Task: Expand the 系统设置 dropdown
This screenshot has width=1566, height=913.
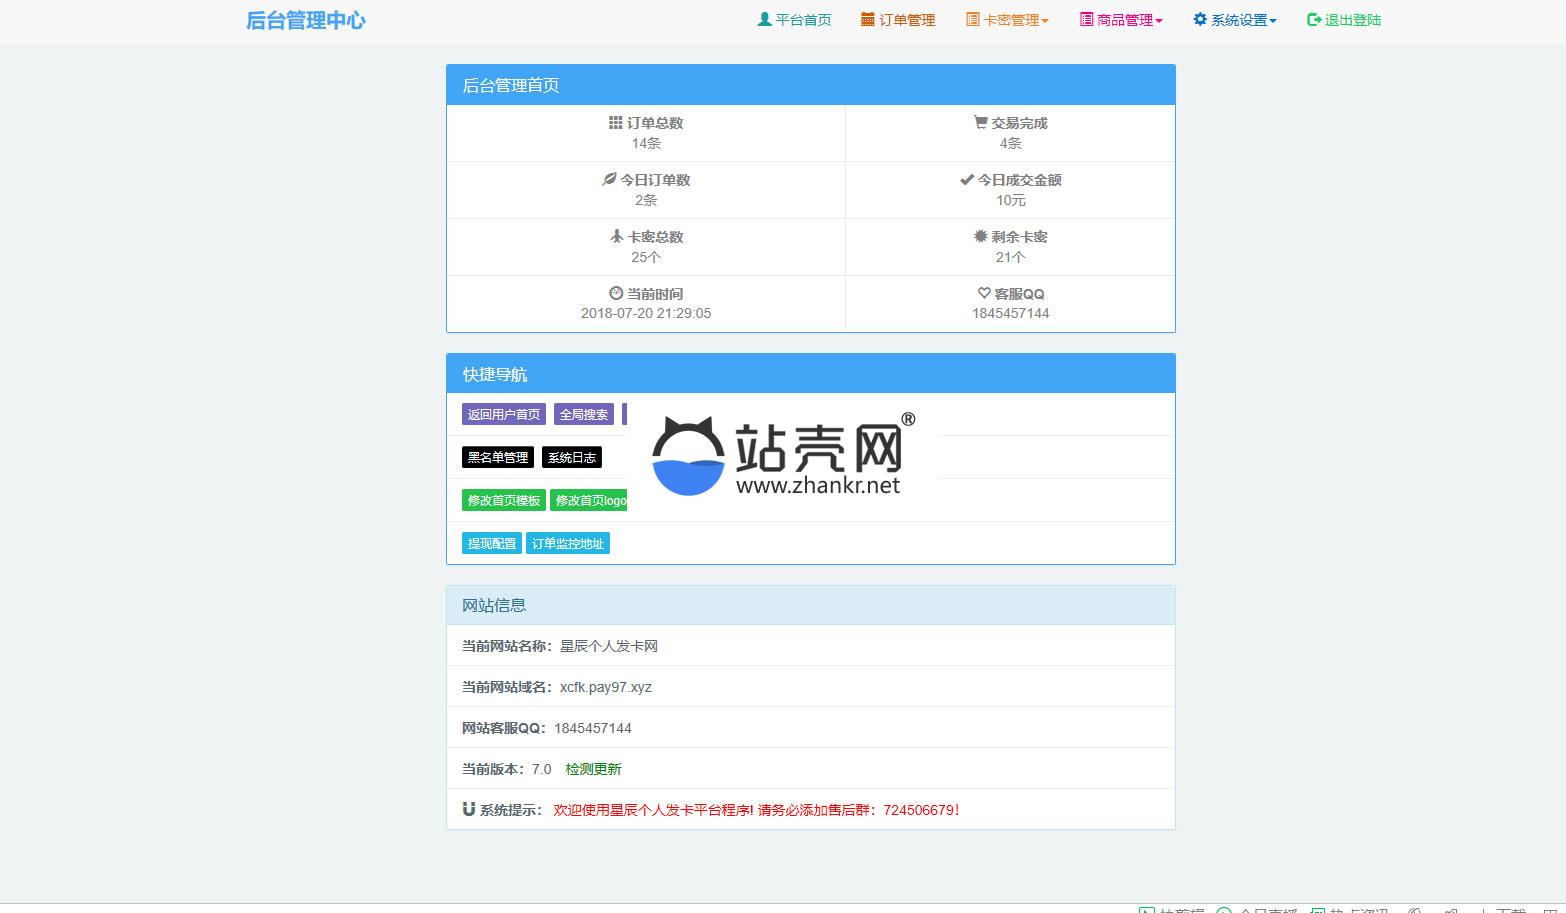Action: [x=1235, y=20]
